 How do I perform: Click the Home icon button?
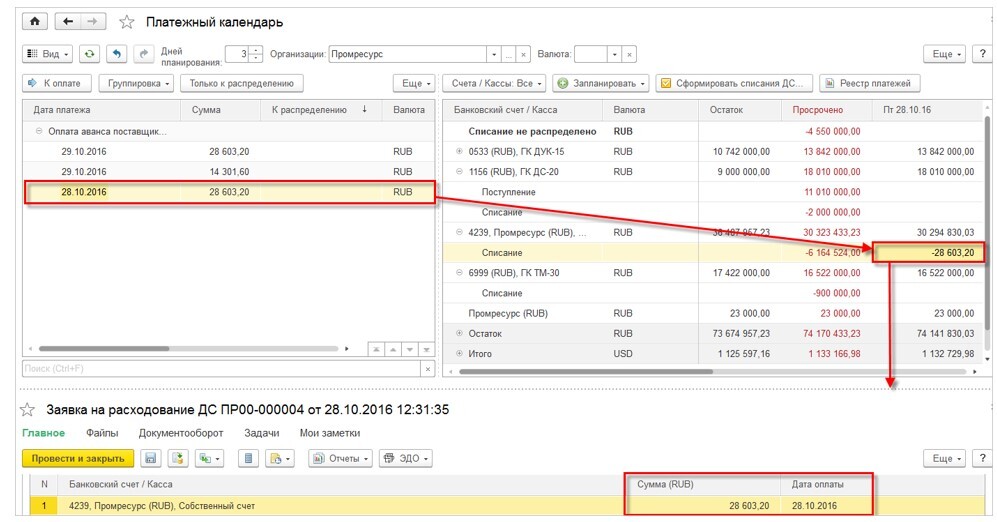tap(35, 22)
